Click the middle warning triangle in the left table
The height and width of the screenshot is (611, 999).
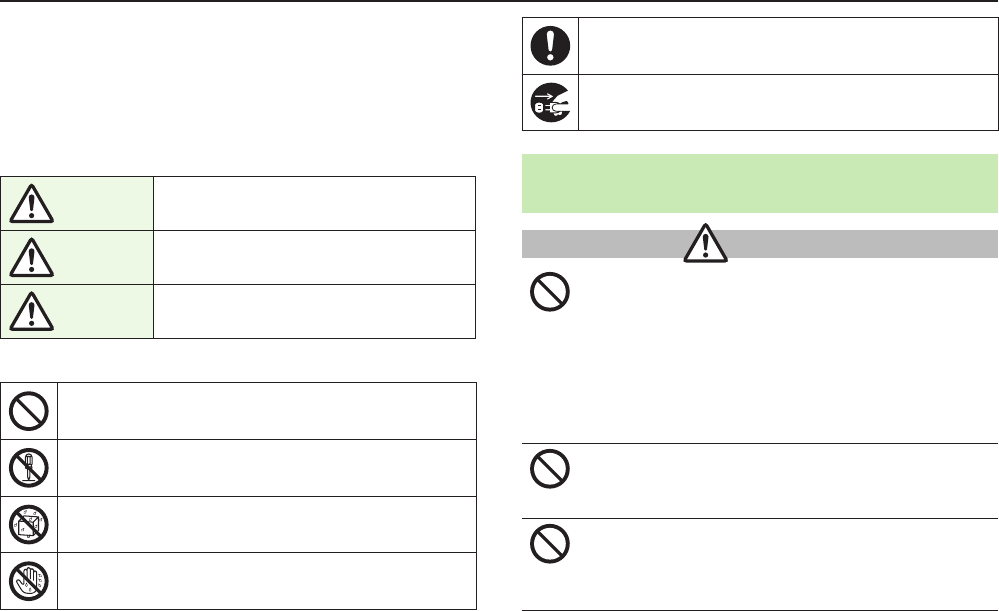click(x=29, y=259)
